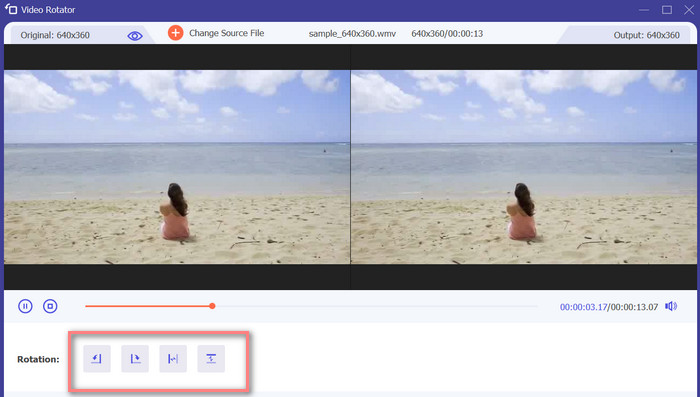Viewport: 700px width, 397px height.
Task: Click the original video preview on left
Action: click(177, 167)
